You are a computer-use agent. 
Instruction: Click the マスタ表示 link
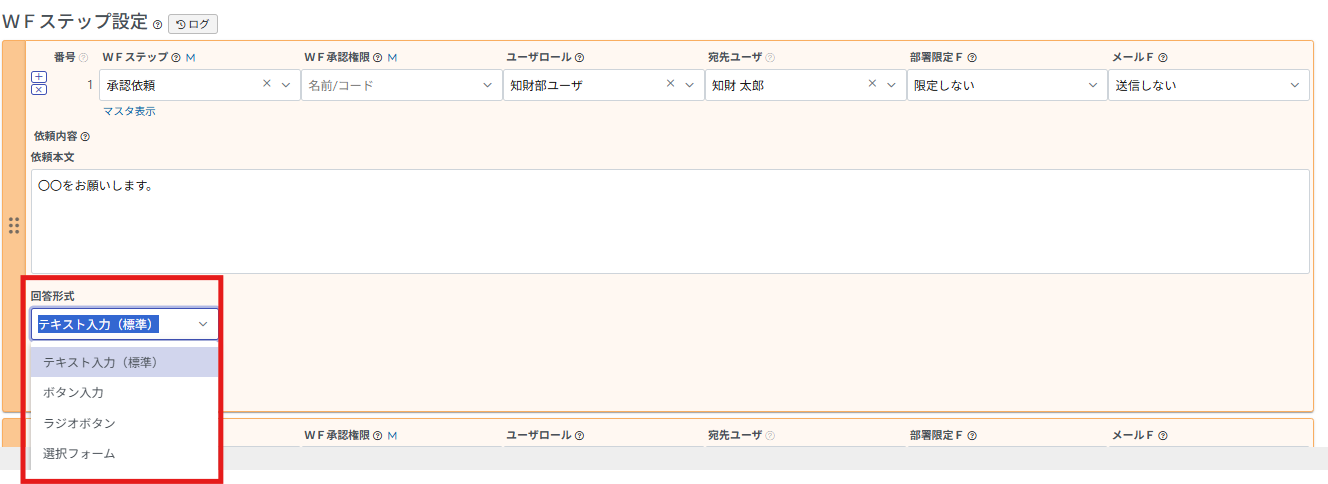129,111
